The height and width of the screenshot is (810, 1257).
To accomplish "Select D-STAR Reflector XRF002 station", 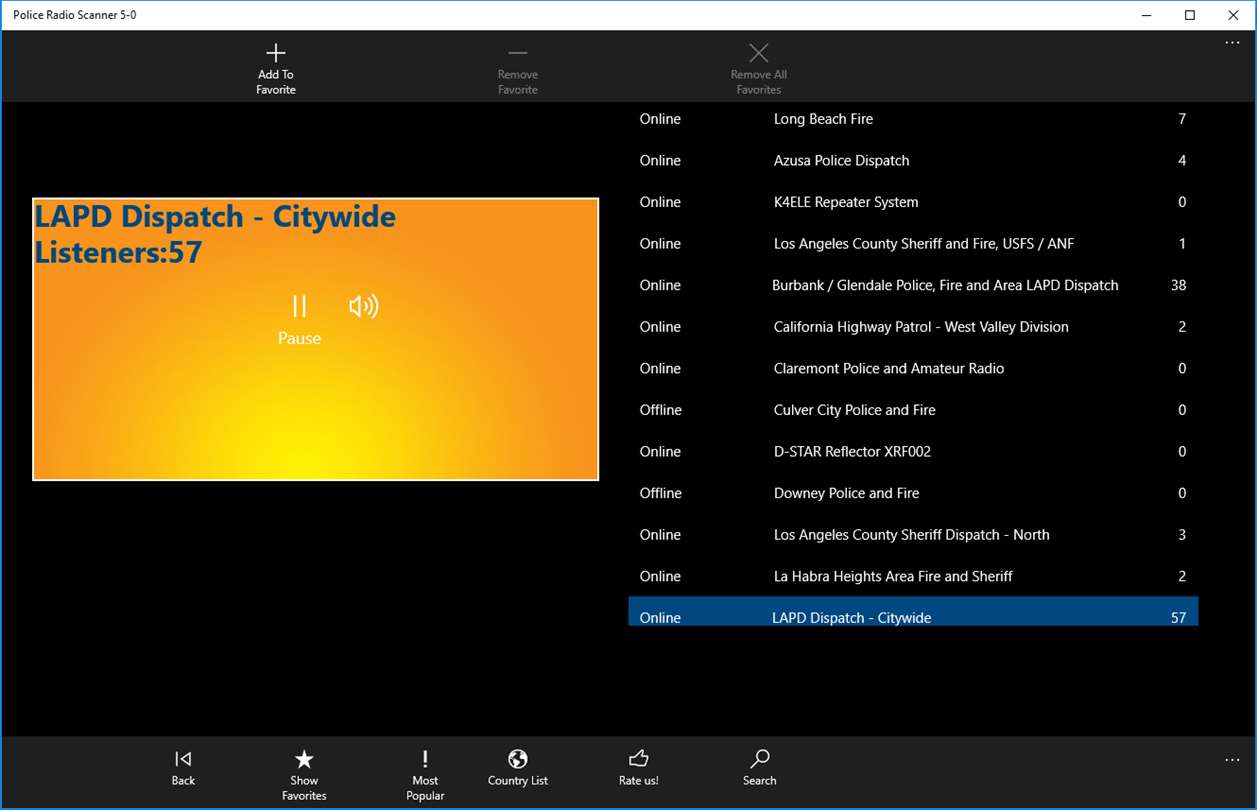I will pyautogui.click(x=913, y=452).
